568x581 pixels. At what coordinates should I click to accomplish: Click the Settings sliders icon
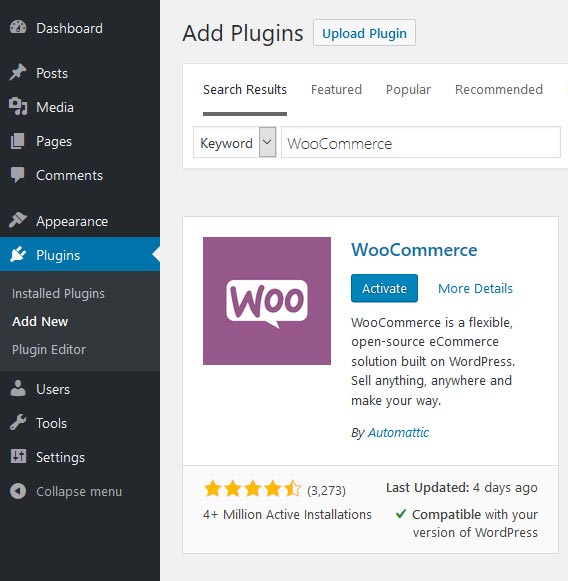point(18,456)
